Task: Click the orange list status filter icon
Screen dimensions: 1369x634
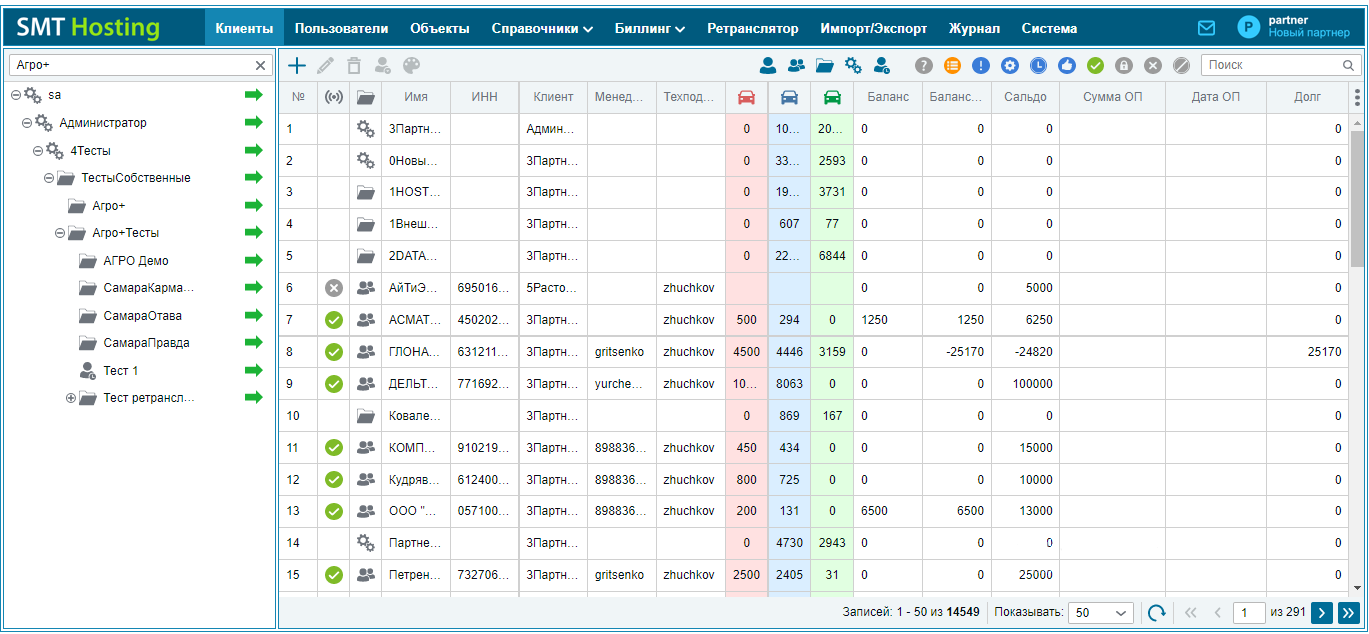Action: tap(952, 65)
